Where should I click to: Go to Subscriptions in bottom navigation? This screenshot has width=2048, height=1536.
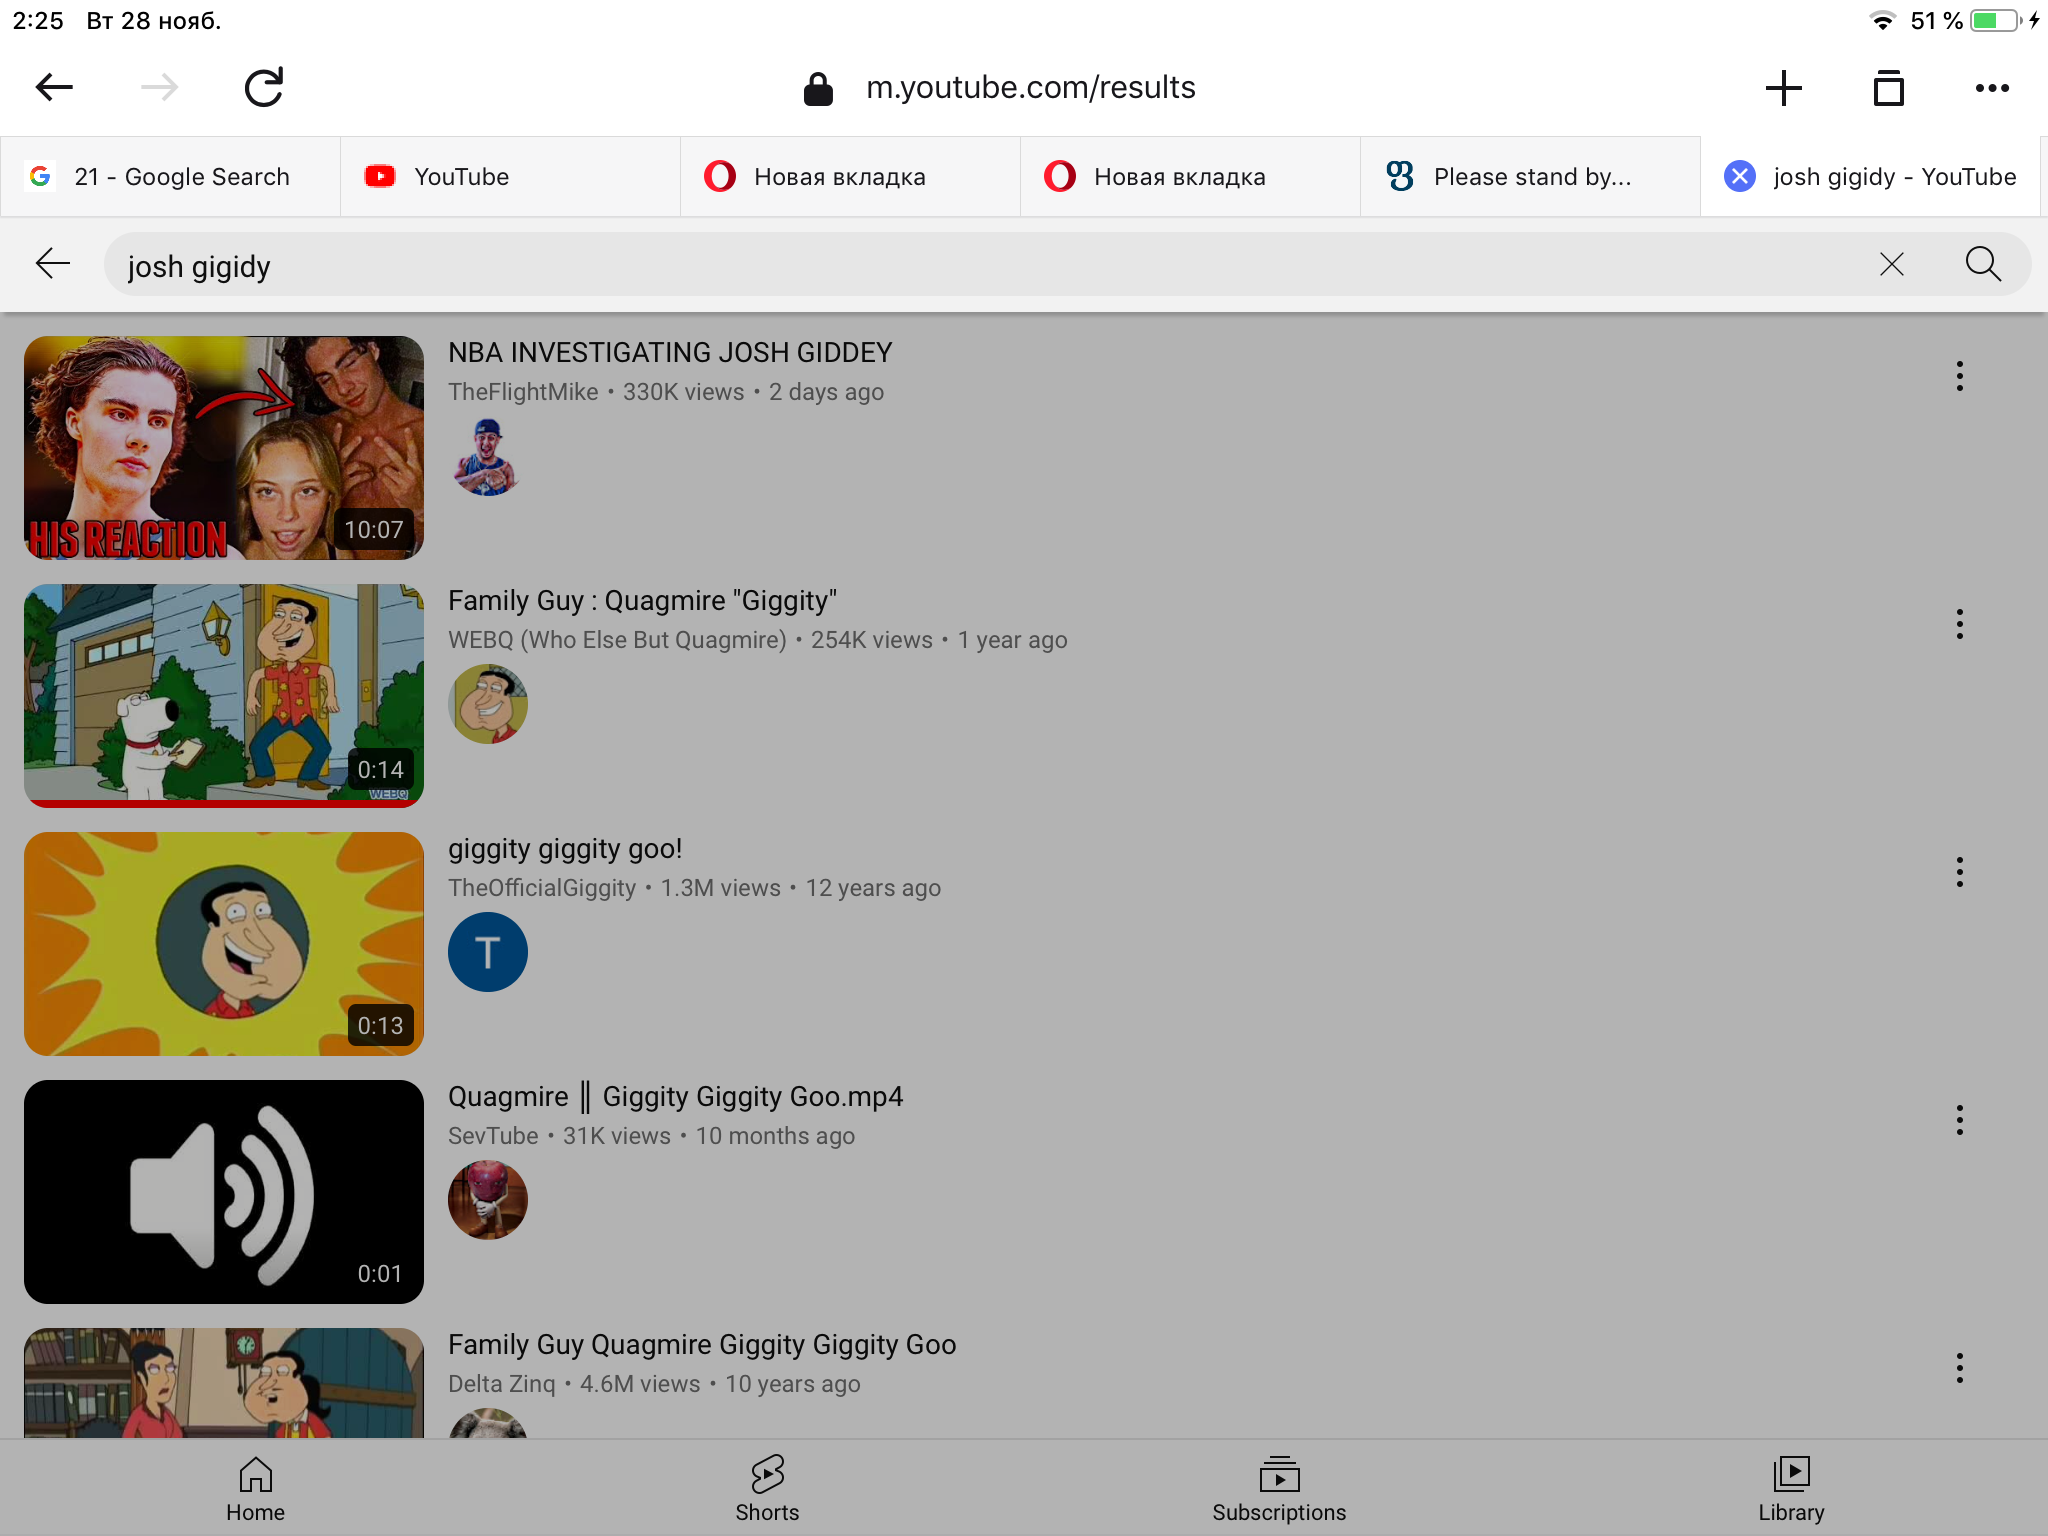pyautogui.click(x=1279, y=1488)
